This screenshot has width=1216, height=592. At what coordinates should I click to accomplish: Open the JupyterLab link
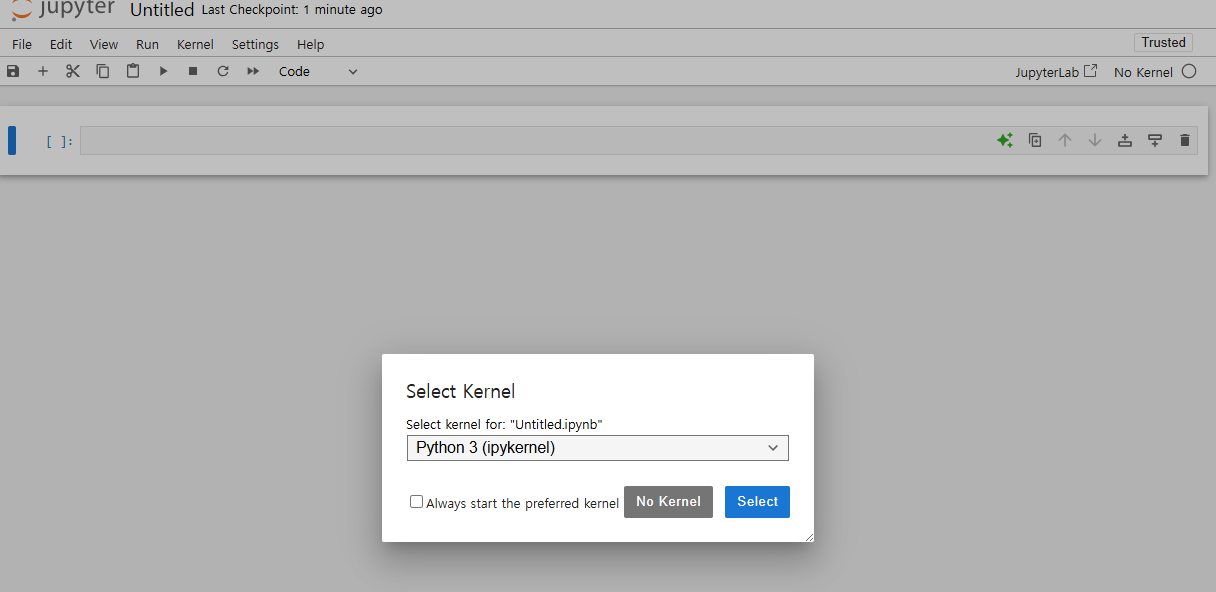(1056, 72)
